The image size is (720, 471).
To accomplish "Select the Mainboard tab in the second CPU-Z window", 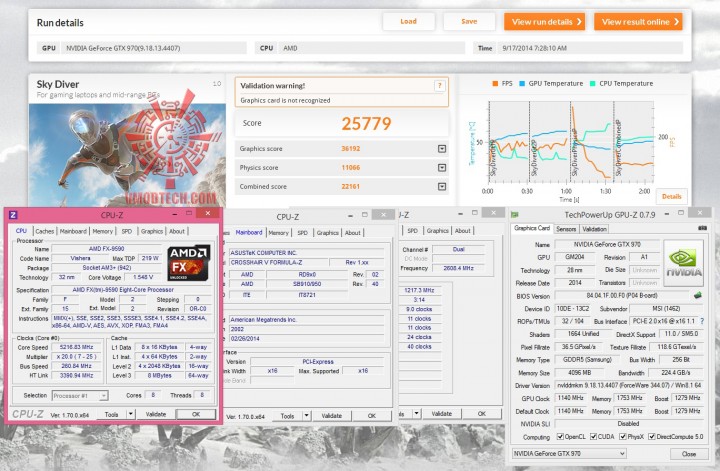I will pos(249,232).
